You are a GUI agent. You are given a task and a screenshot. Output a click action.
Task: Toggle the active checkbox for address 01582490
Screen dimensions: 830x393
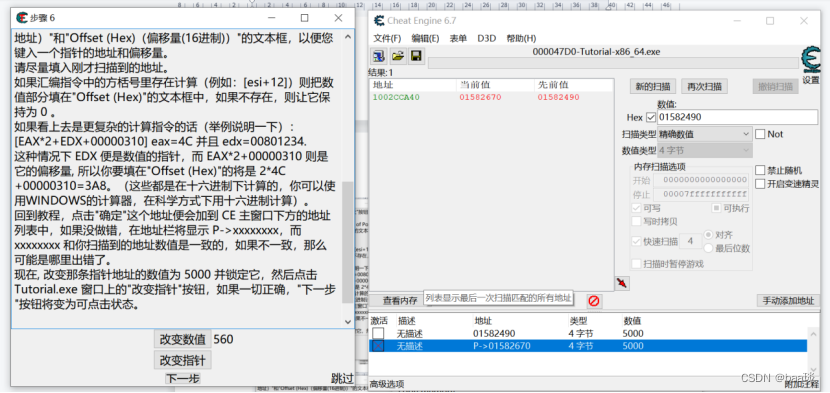click(x=378, y=334)
